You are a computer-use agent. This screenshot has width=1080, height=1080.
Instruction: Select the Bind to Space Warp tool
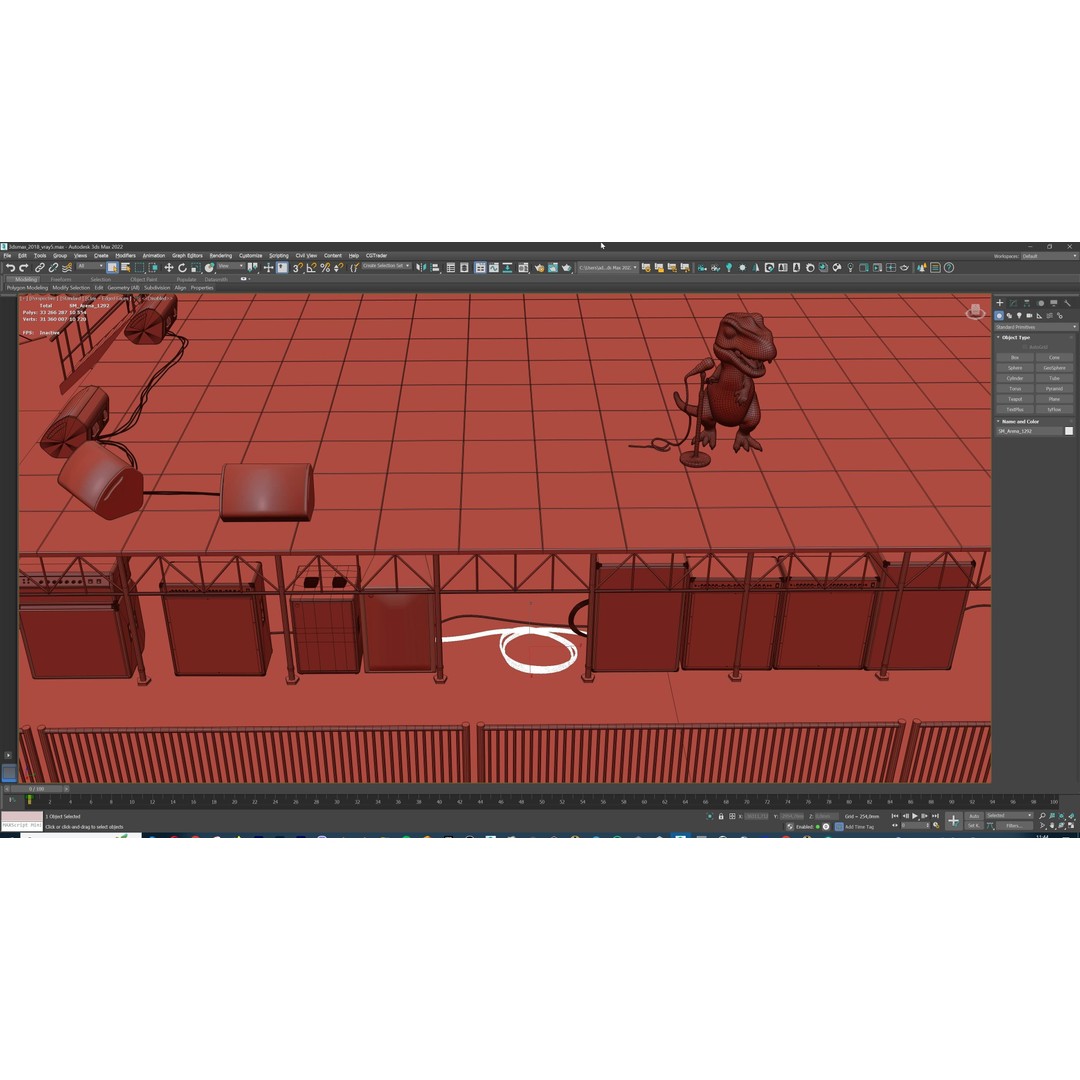point(67,267)
